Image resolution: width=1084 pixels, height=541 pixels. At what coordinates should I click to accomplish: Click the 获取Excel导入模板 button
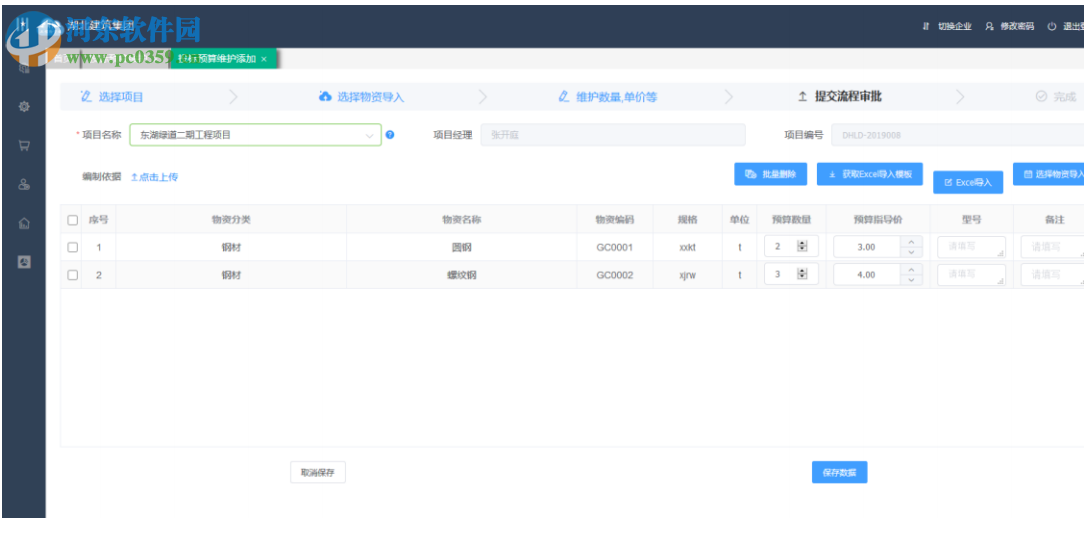(x=870, y=174)
